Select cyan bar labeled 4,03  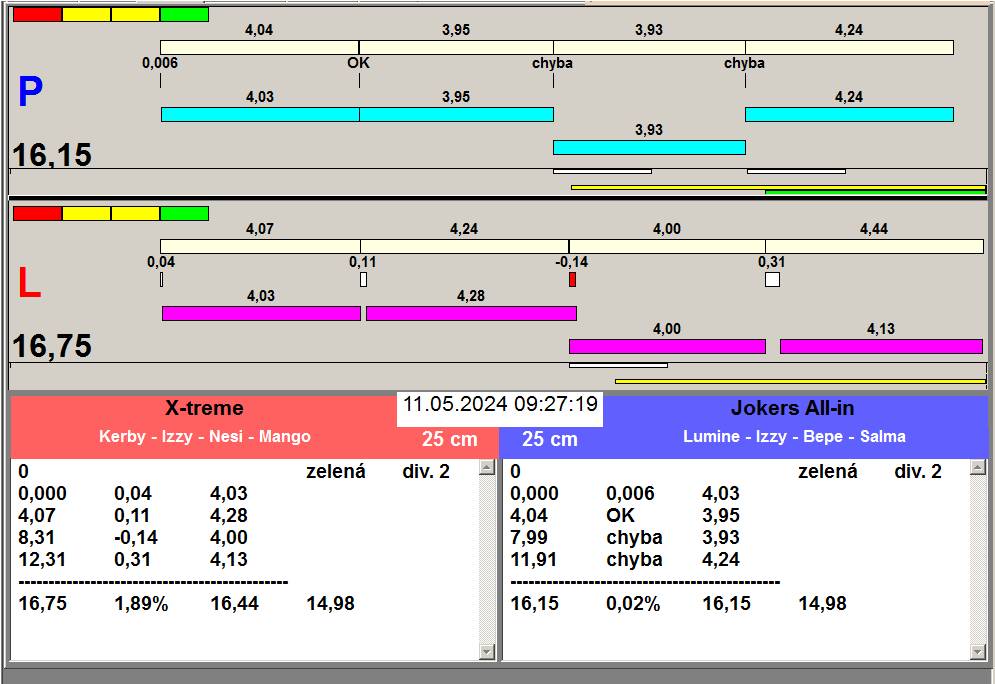[260, 114]
